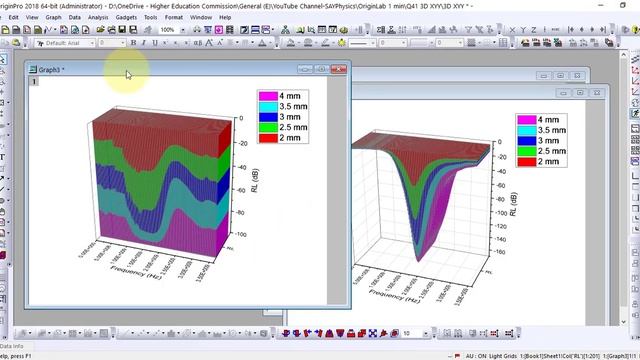
Task: Select the Frequency (Hz) axis title in Graph3
Action: [x=136, y=272]
